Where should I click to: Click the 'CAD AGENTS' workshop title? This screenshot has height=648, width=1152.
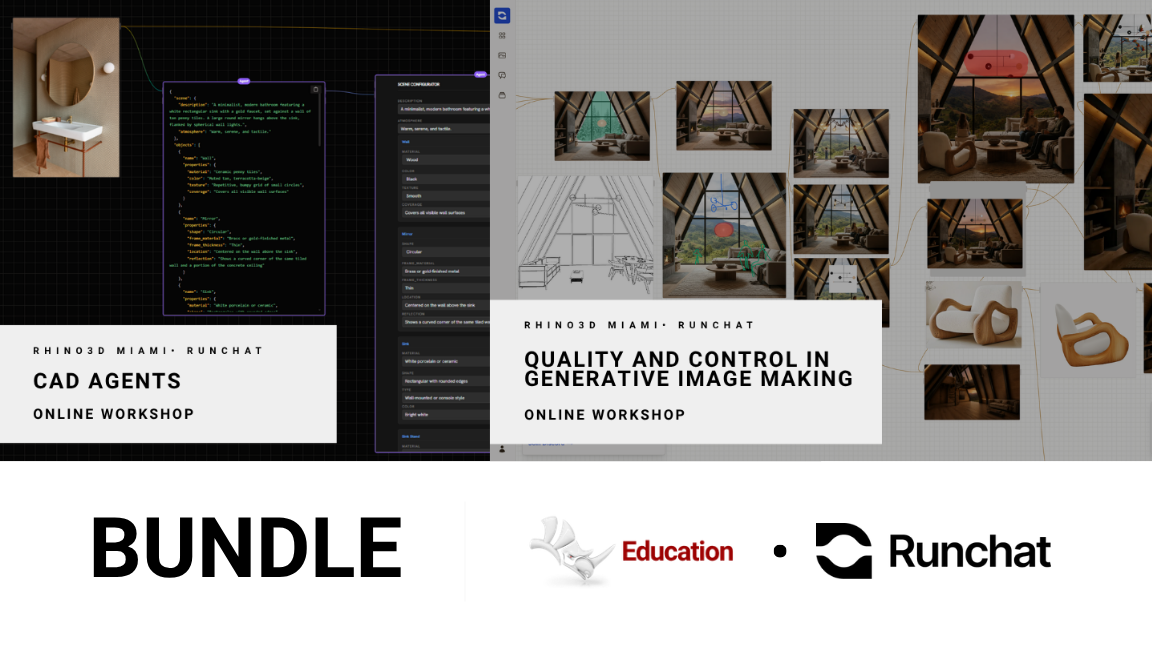(107, 381)
